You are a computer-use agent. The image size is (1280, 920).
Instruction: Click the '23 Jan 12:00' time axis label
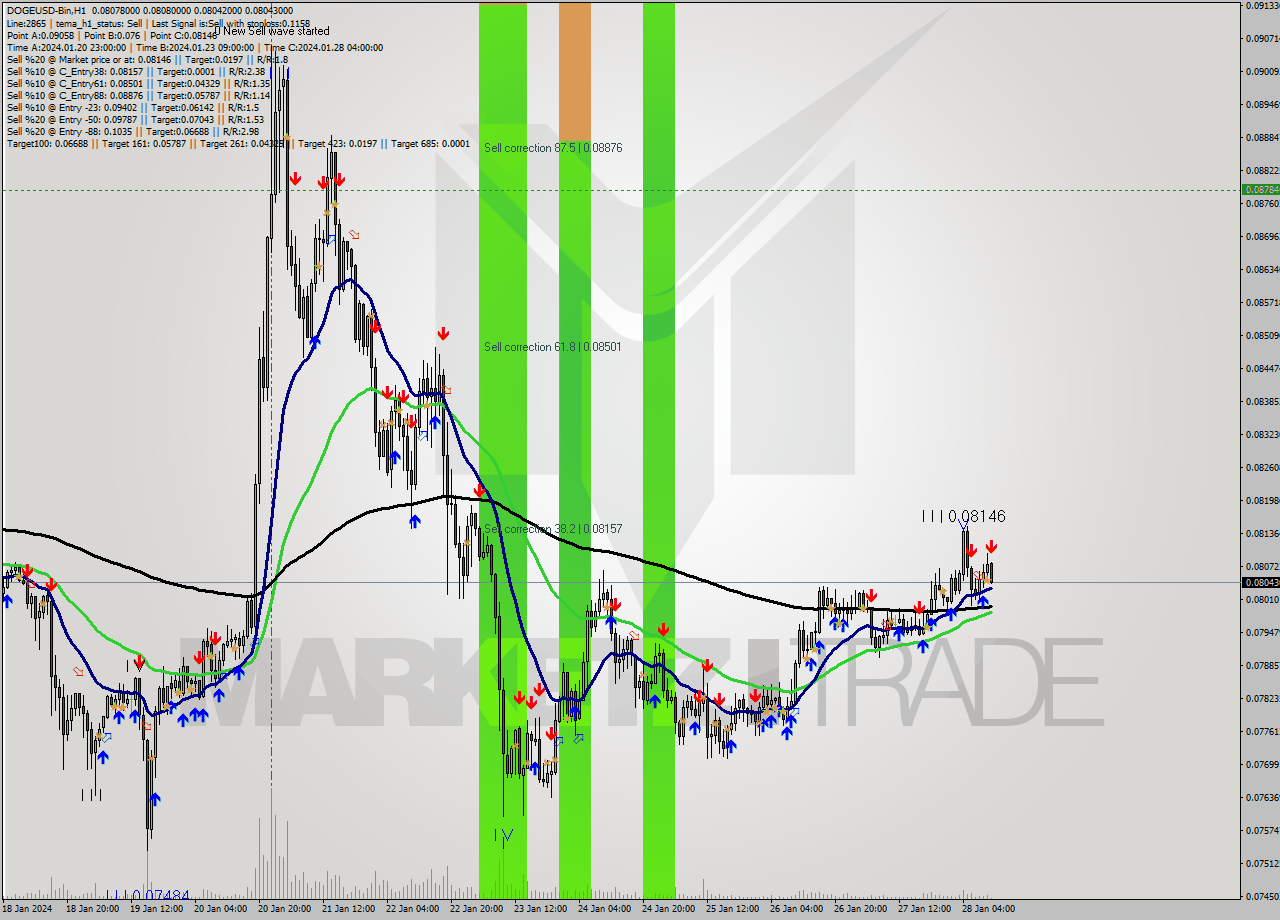540,909
